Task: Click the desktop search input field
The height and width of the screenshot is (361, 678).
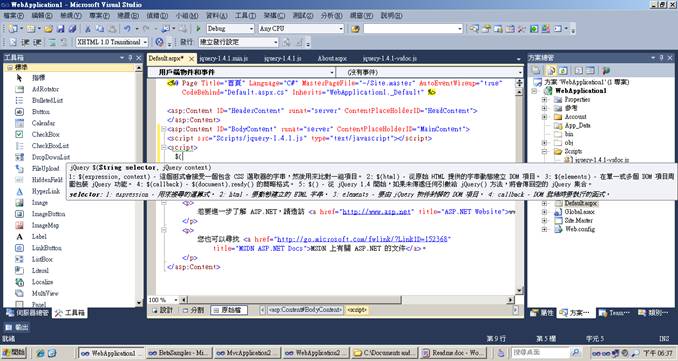Action: pyautogui.click(x=540, y=353)
